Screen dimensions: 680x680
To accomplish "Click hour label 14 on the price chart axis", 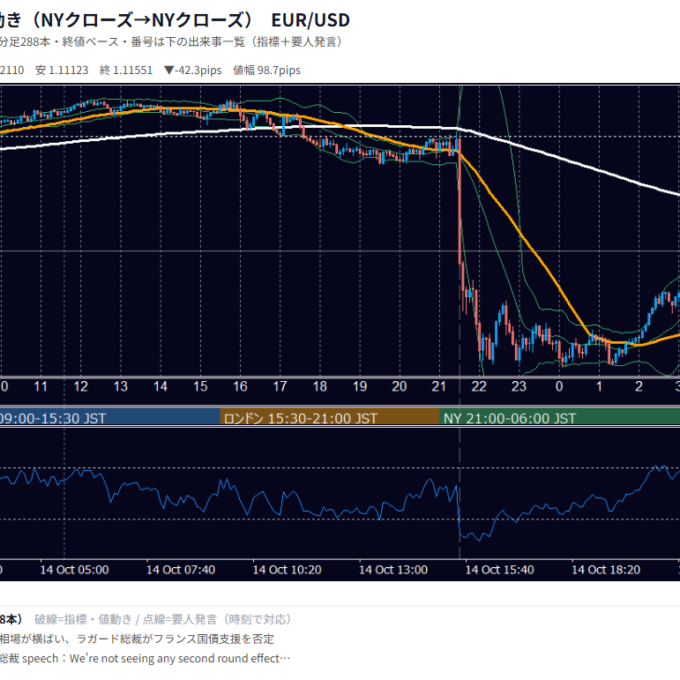I will point(160,386).
